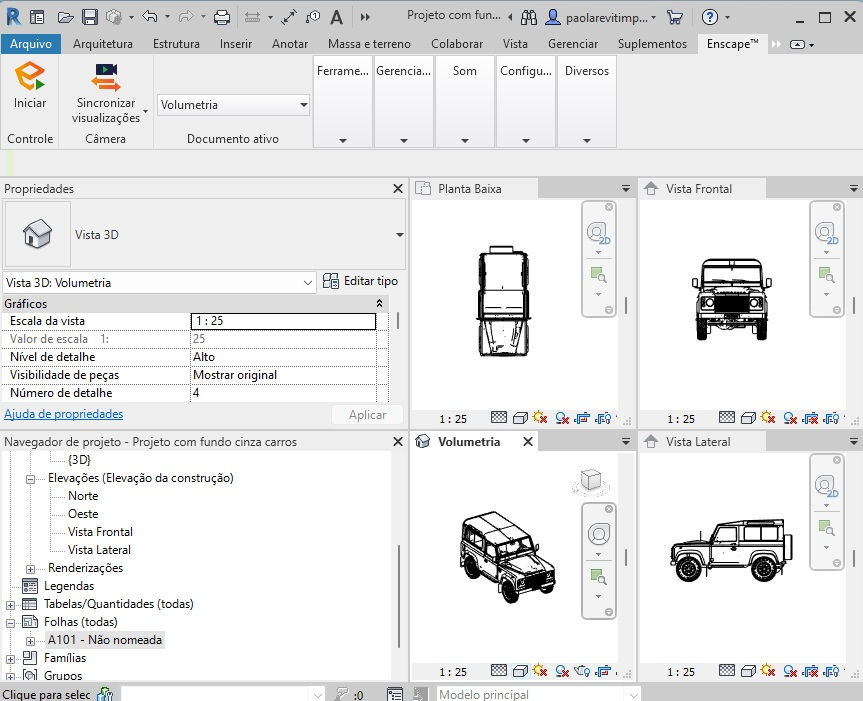Viewport: 863px width, 701px height.
Task: Expand the Famílias tree node
Action: click(x=10, y=659)
